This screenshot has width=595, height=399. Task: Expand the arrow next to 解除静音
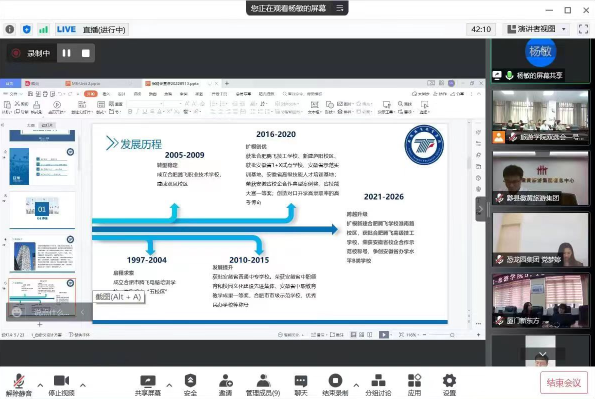[x=40, y=385]
